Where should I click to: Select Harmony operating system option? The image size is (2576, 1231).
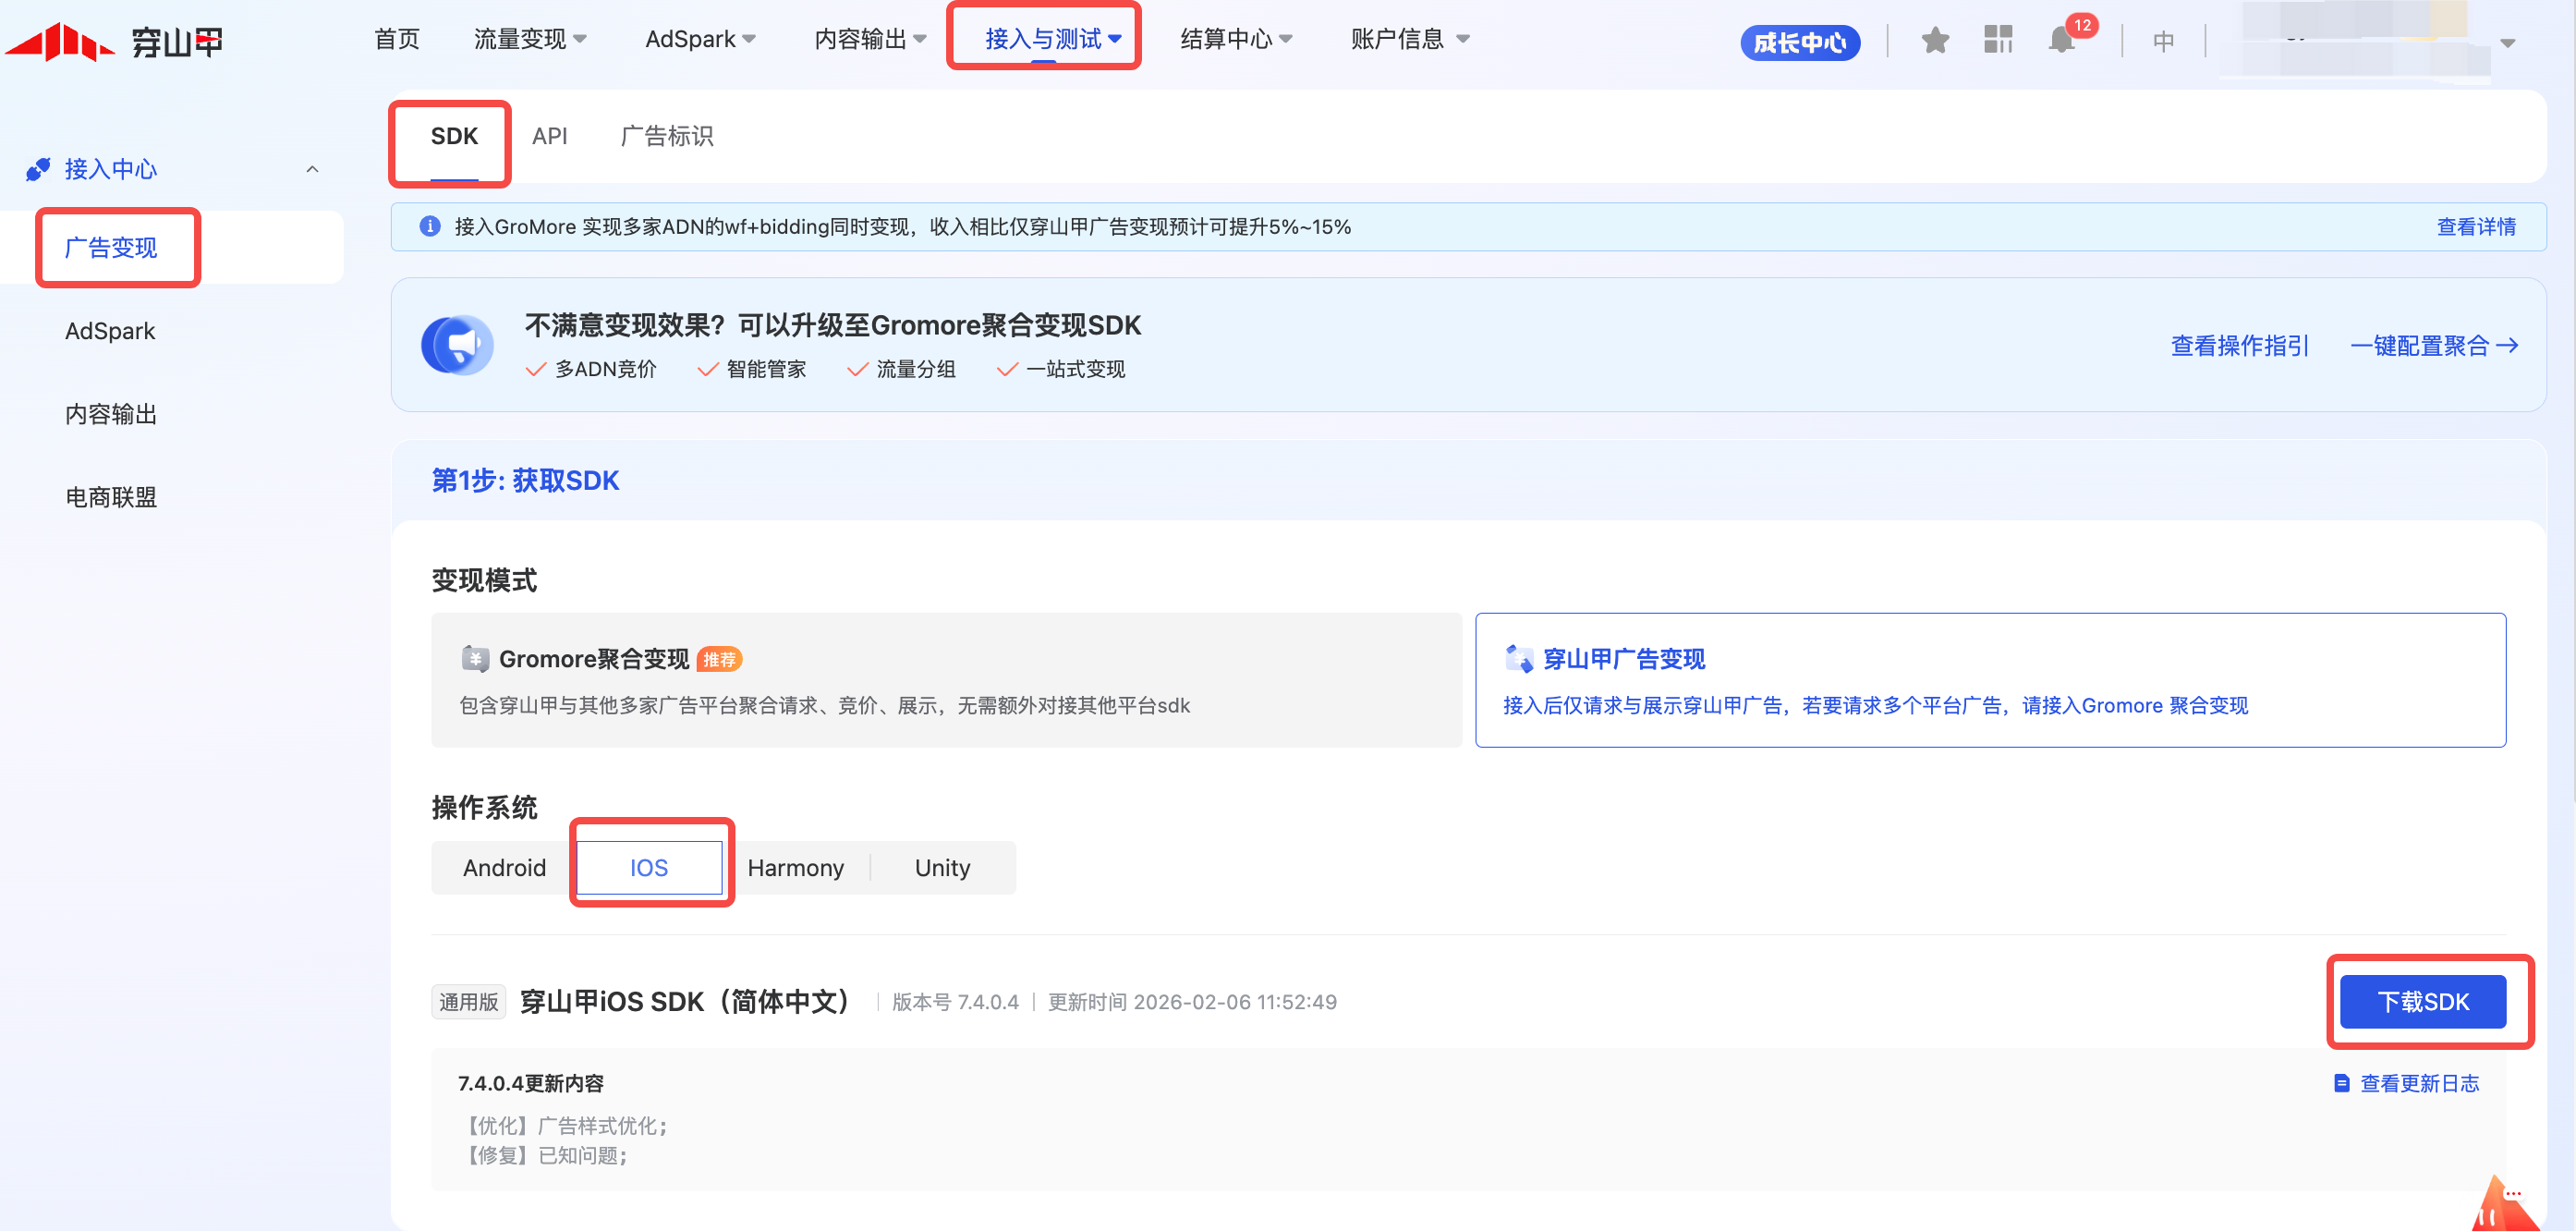tap(795, 867)
